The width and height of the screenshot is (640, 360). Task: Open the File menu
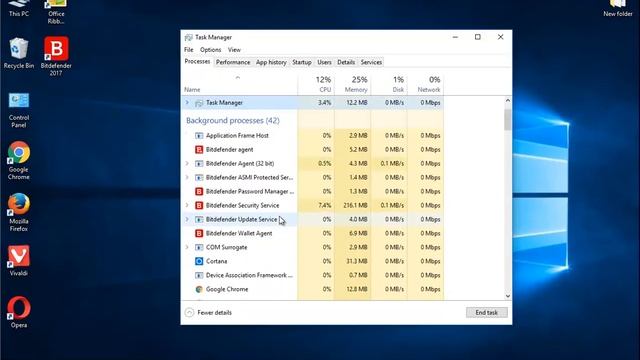tap(189, 50)
